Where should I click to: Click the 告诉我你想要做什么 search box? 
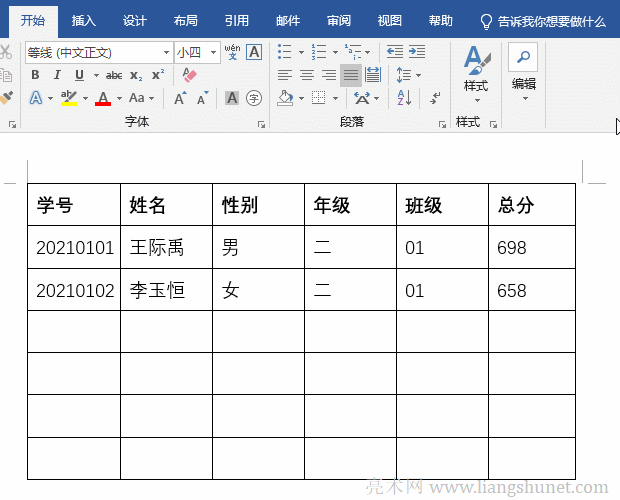[x=543, y=21]
